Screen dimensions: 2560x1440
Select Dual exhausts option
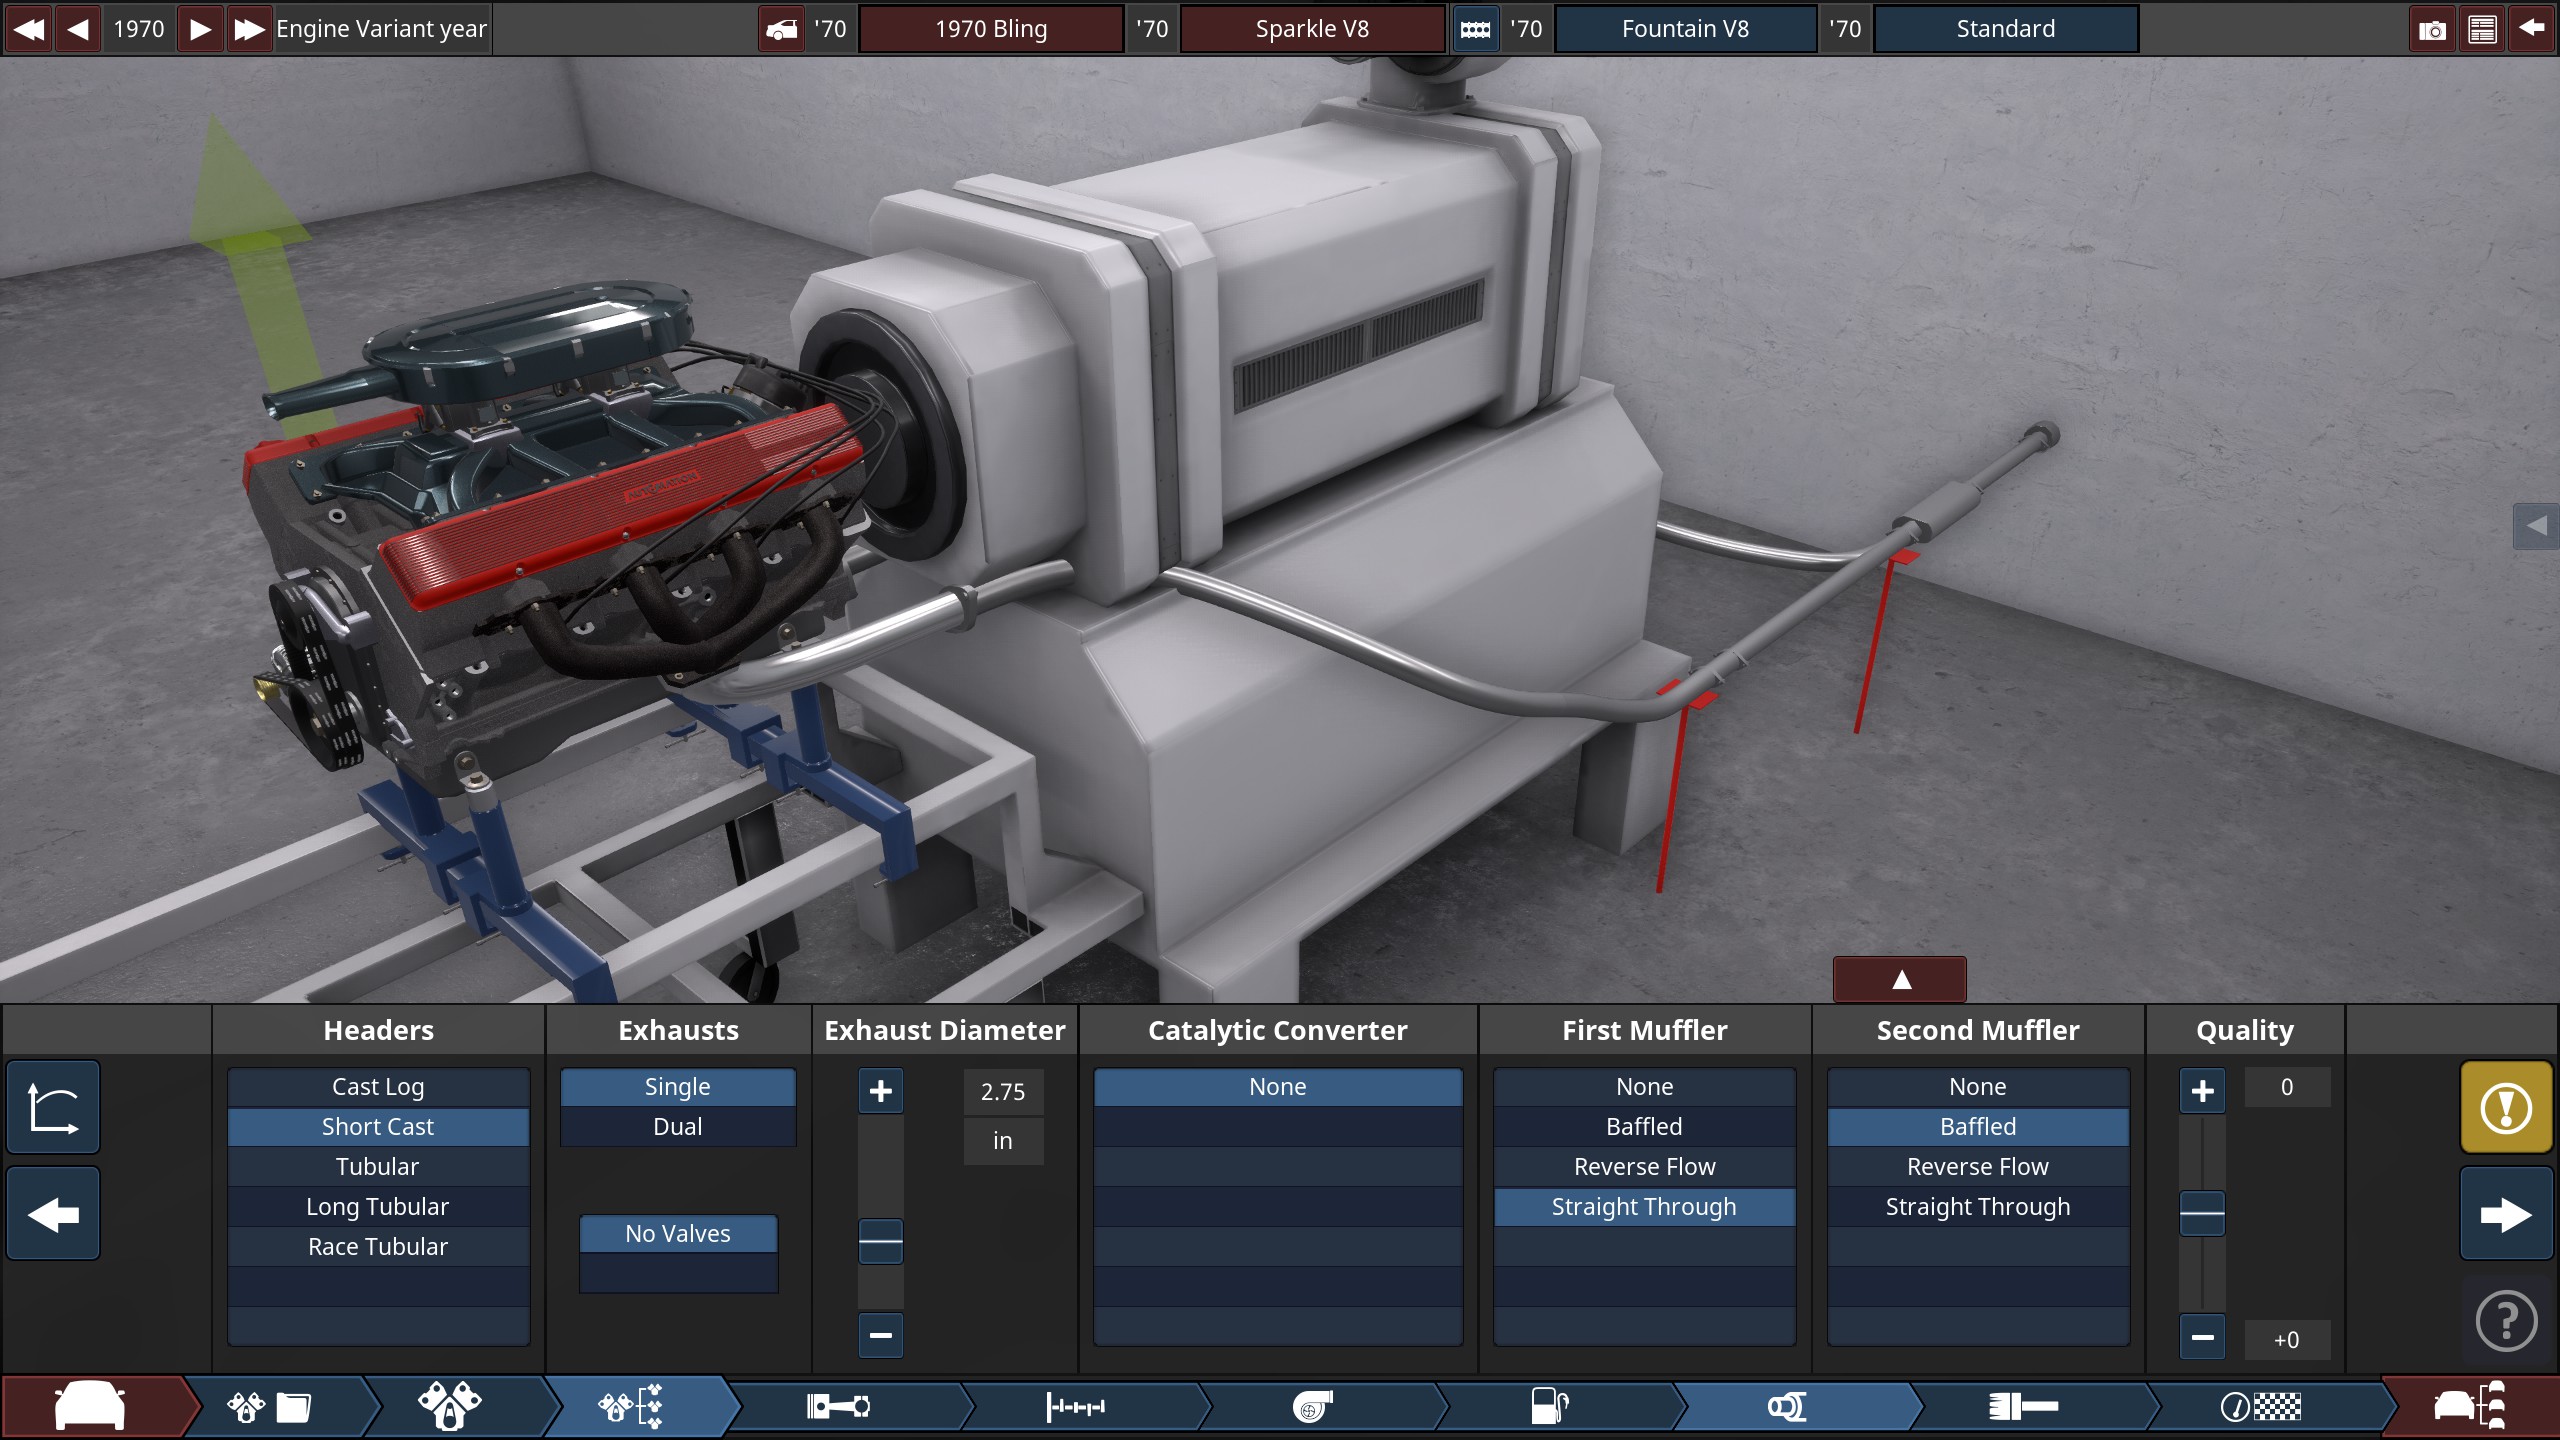point(677,1127)
